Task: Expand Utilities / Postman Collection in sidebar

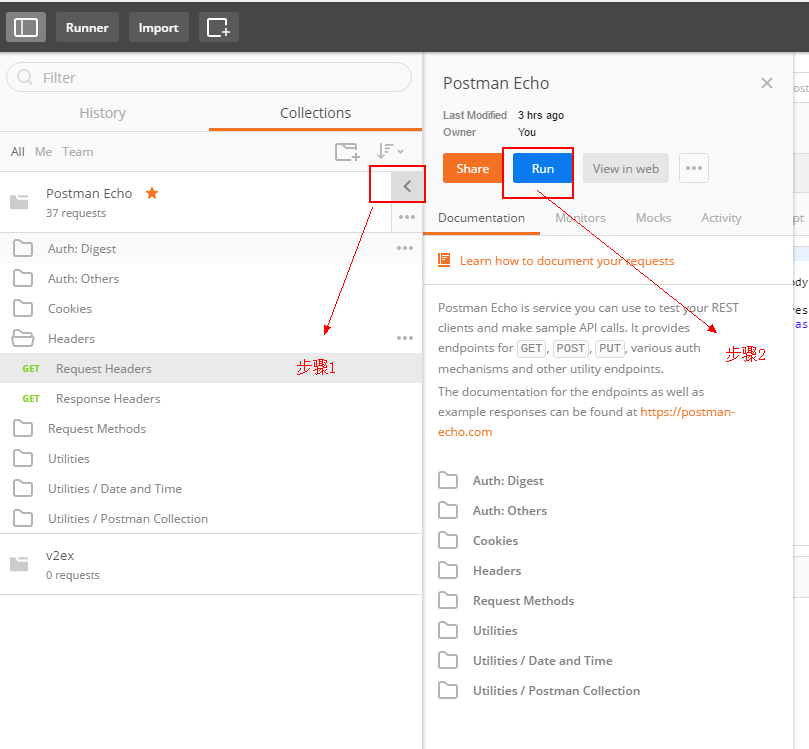Action: point(211,518)
